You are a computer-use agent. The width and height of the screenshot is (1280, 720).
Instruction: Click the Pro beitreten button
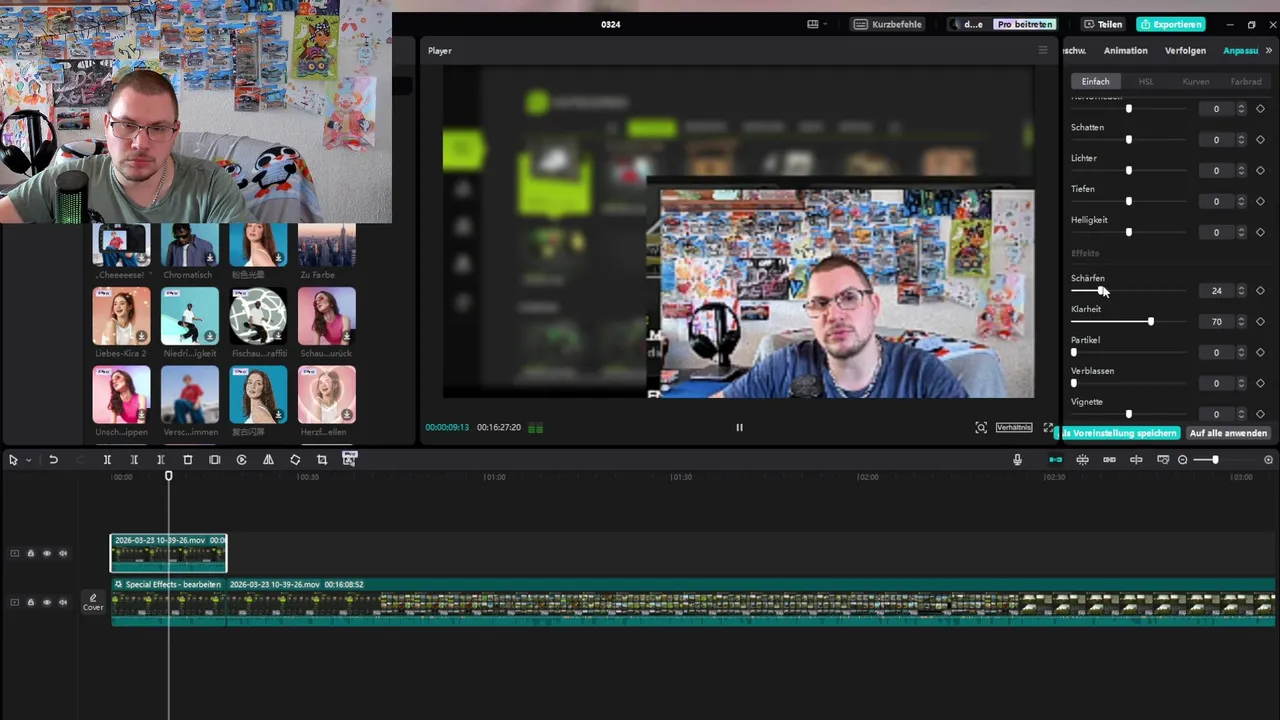pos(1025,24)
